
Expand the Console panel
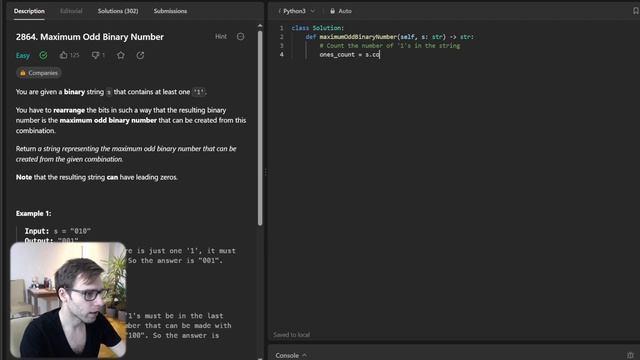coord(291,356)
